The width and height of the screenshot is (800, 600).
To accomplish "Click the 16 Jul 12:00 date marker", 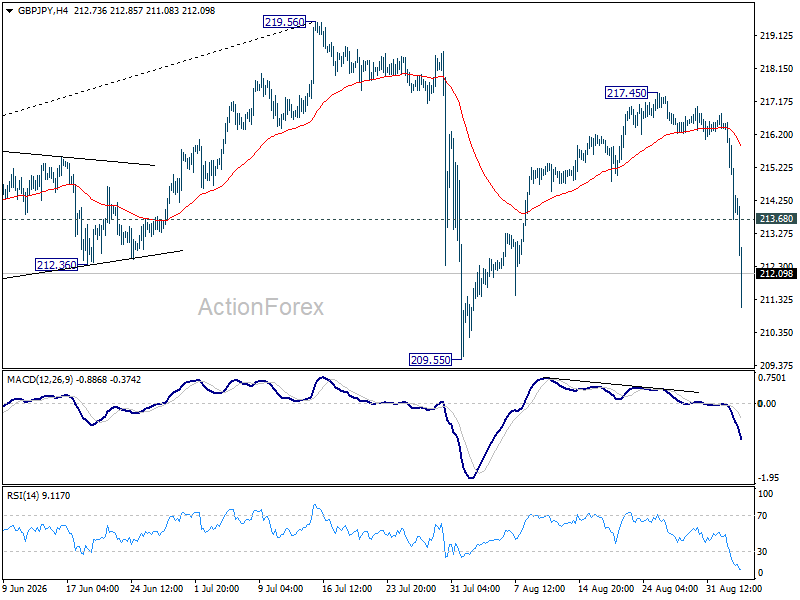I will (x=347, y=588).
